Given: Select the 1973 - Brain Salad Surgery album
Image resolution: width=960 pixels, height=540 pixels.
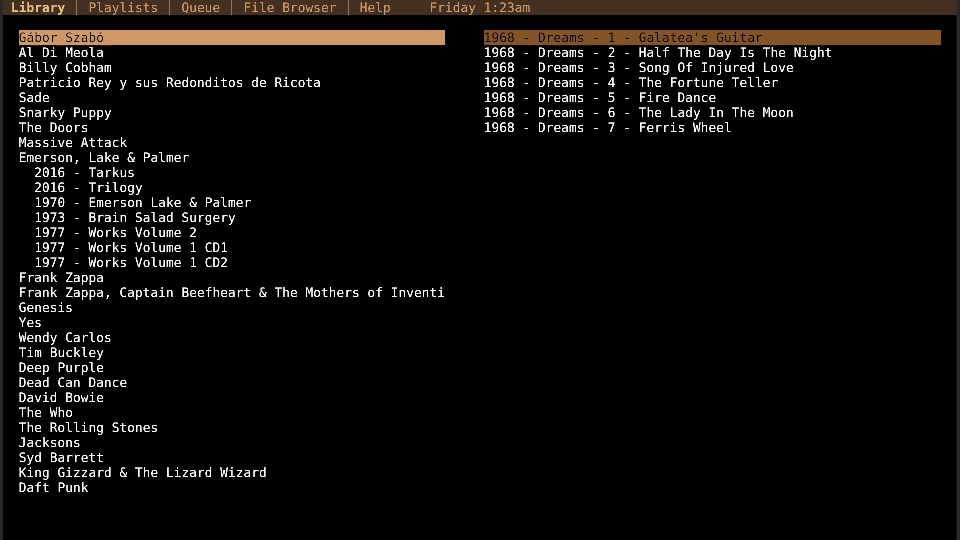Looking at the screenshot, I should pos(135,218).
